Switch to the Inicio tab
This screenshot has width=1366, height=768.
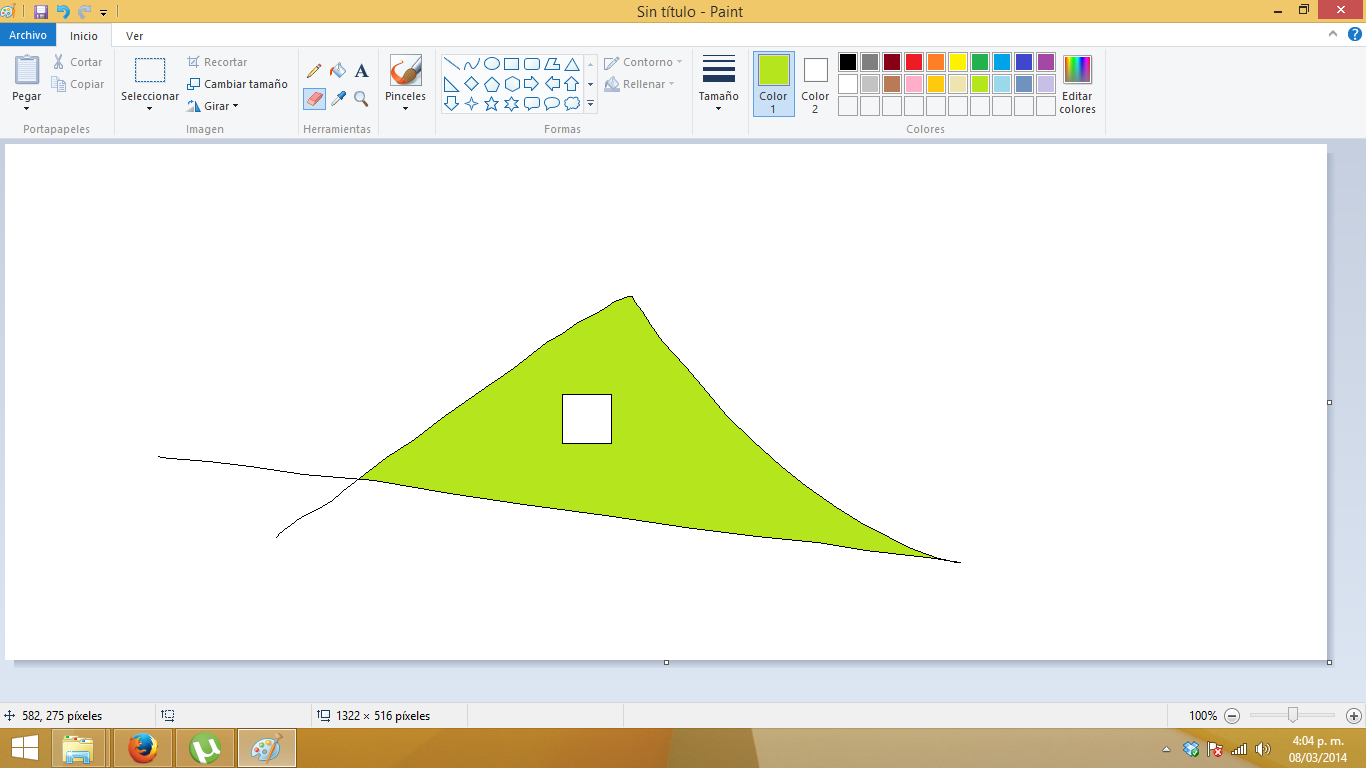coord(84,36)
